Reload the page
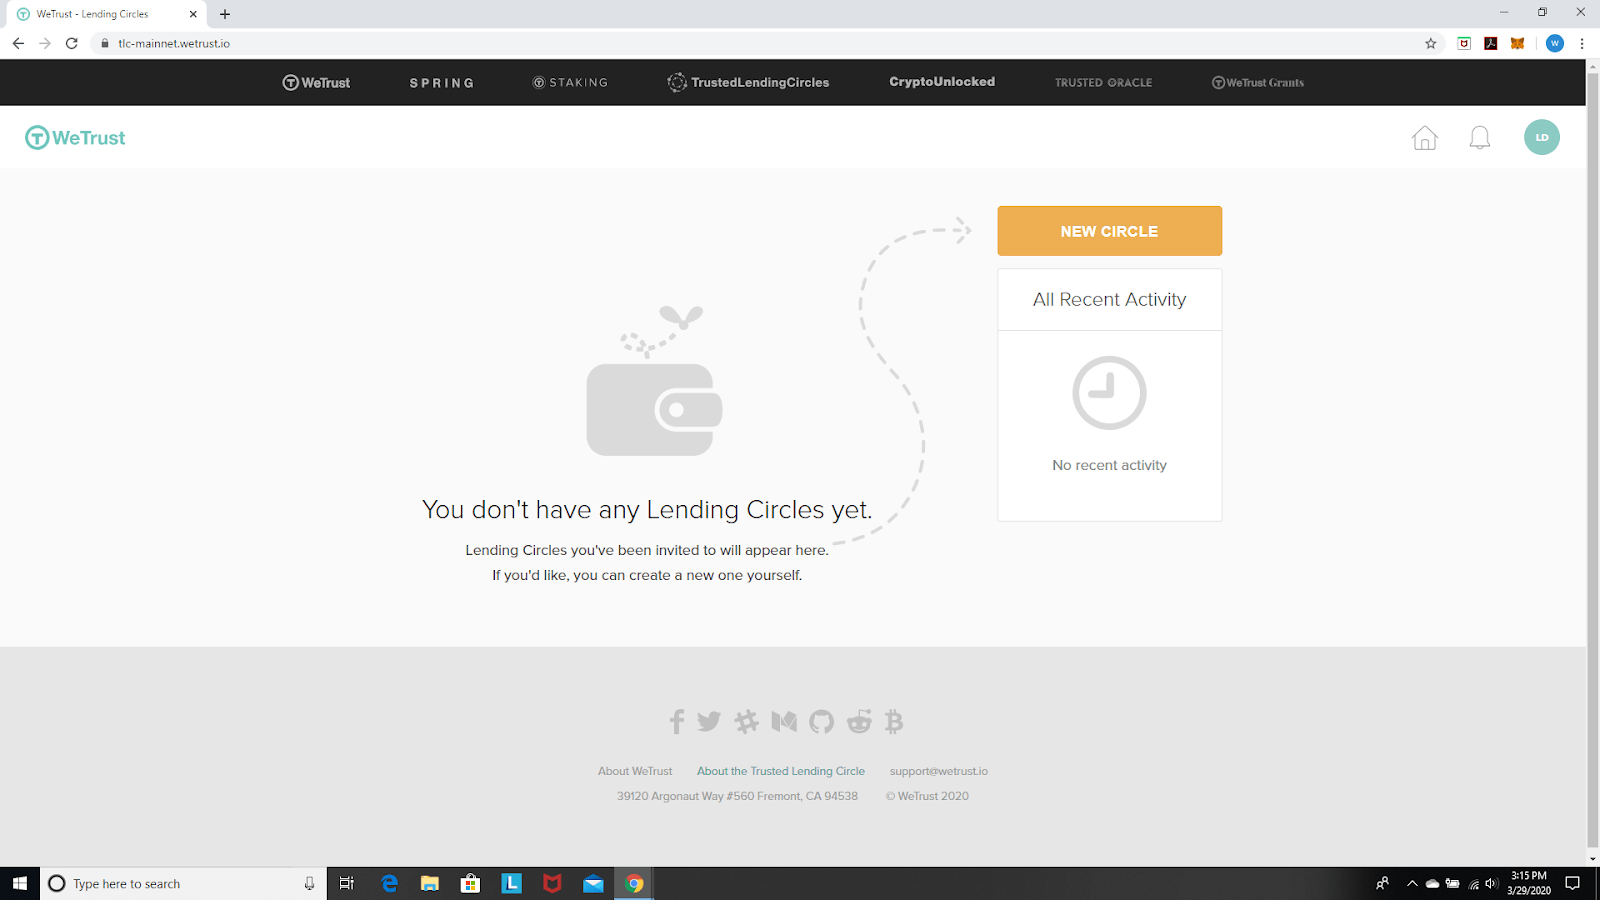 pyautogui.click(x=72, y=43)
